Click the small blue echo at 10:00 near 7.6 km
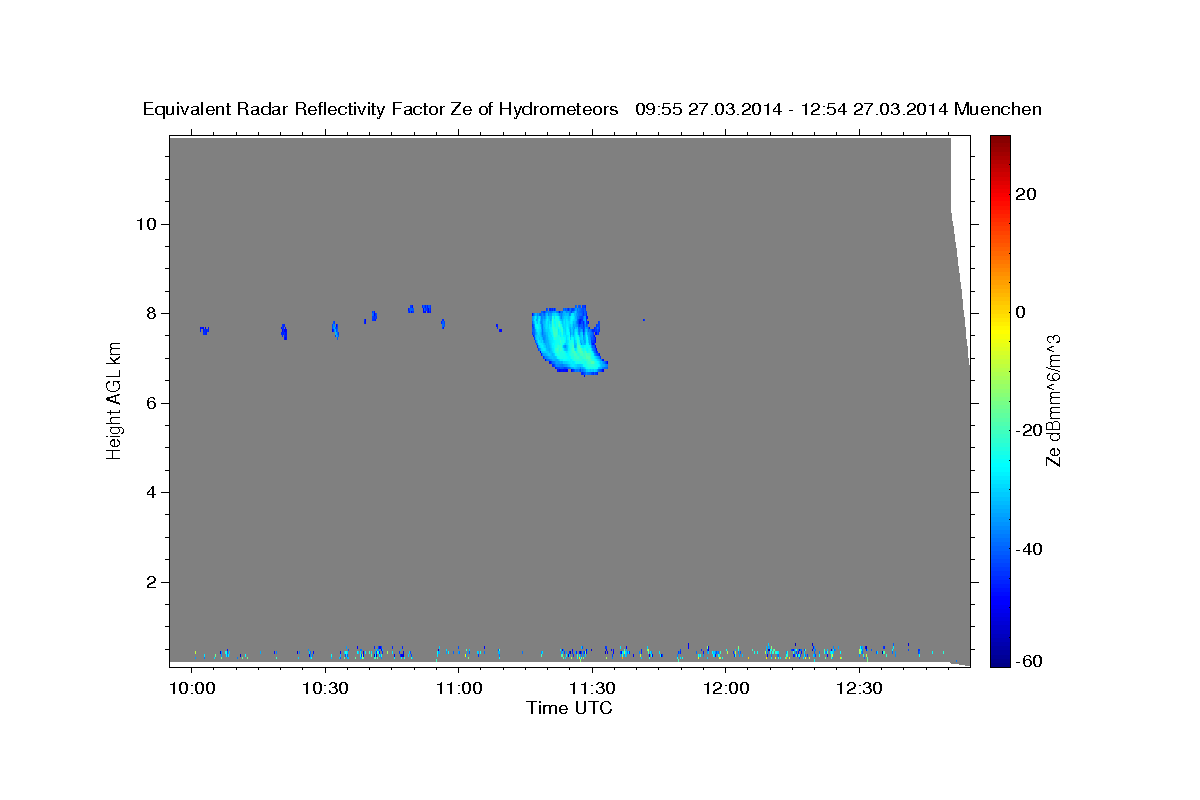 [x=204, y=330]
